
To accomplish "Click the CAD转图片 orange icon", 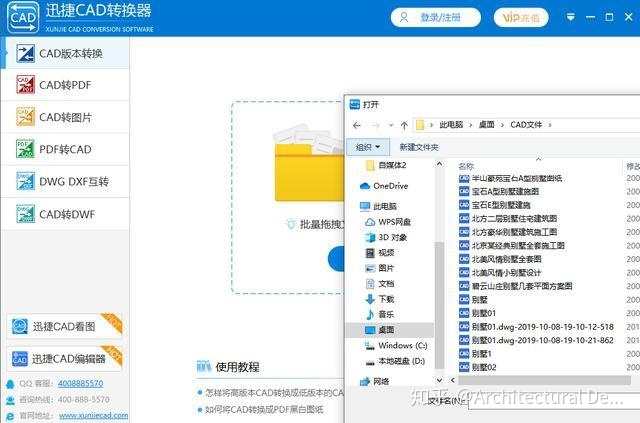I will (25, 117).
